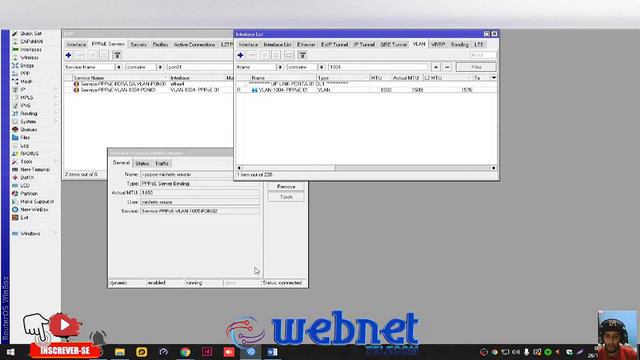Click filter funnel icon in Interface List
This screenshot has height=360, width=640.
[x=302, y=55]
